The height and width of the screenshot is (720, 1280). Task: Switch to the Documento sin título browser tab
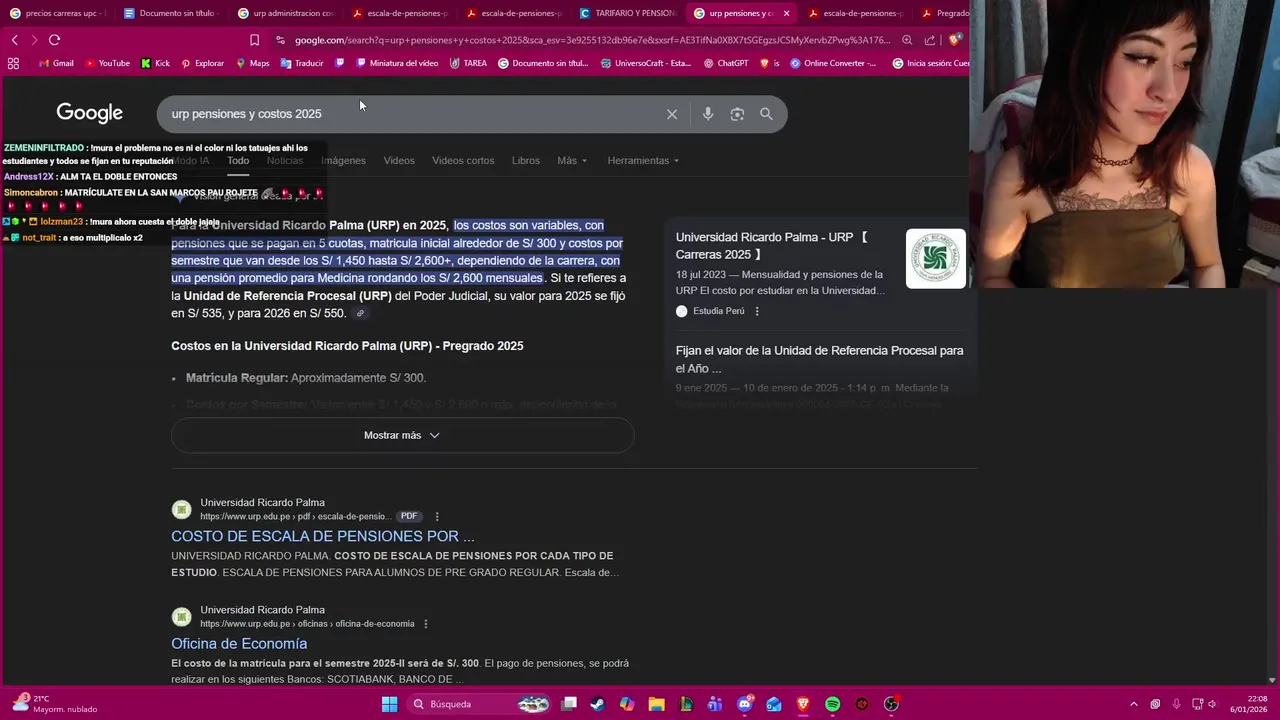point(170,13)
